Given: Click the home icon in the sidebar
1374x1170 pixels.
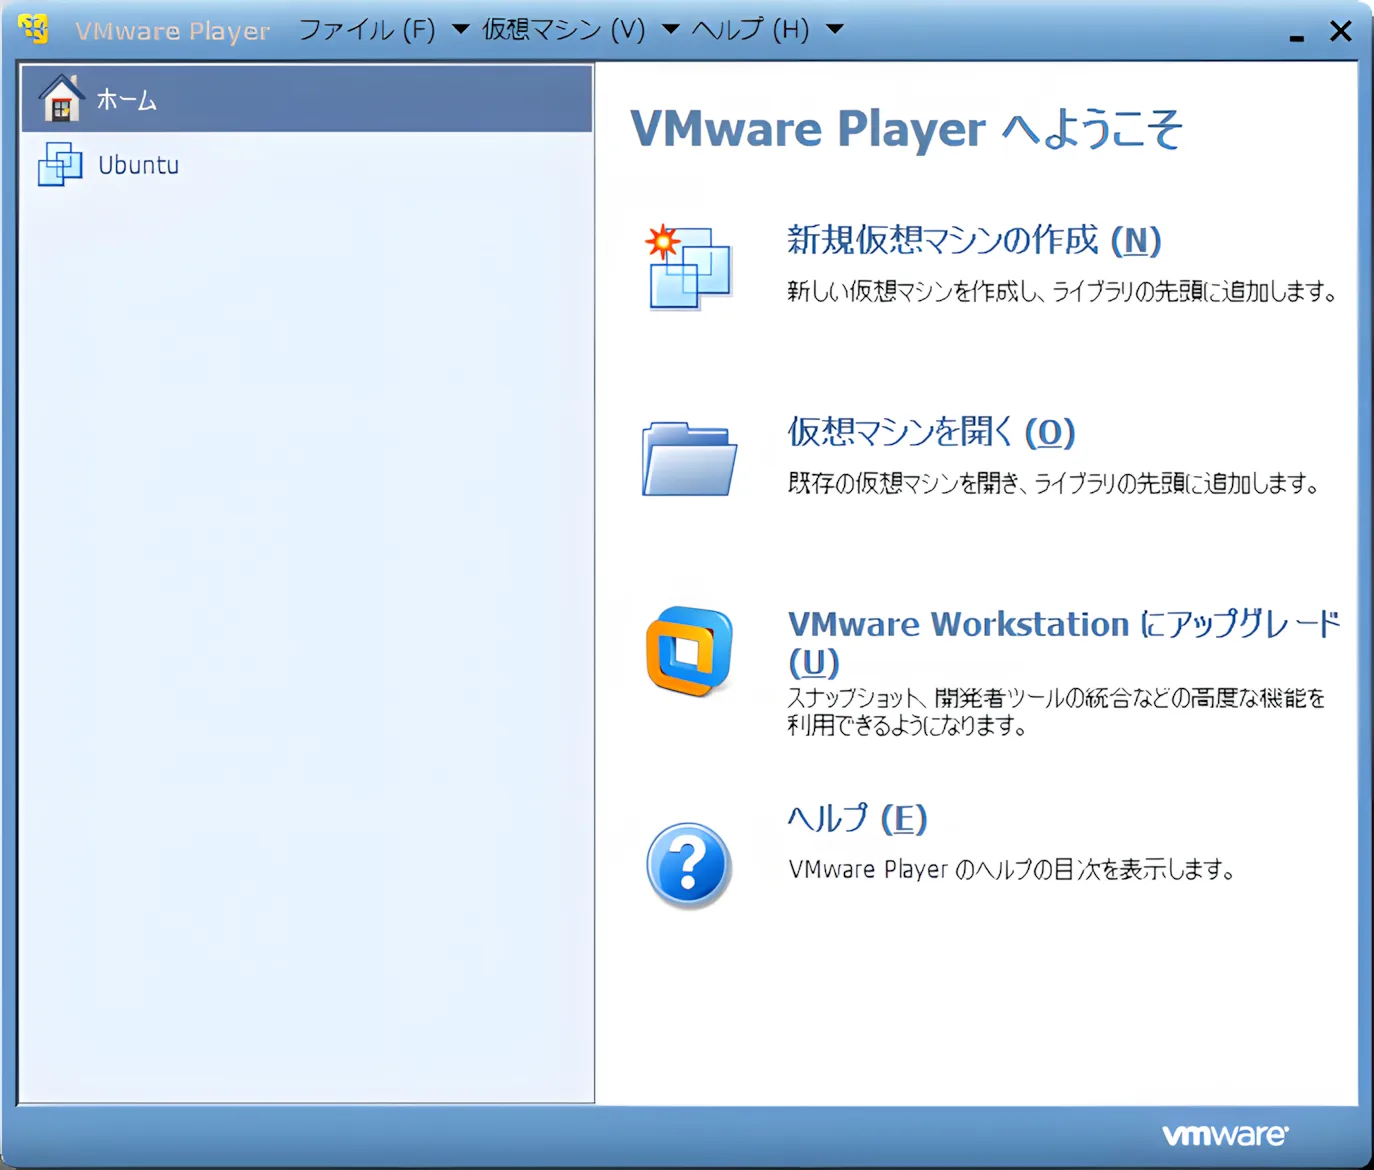Looking at the screenshot, I should tap(60, 99).
